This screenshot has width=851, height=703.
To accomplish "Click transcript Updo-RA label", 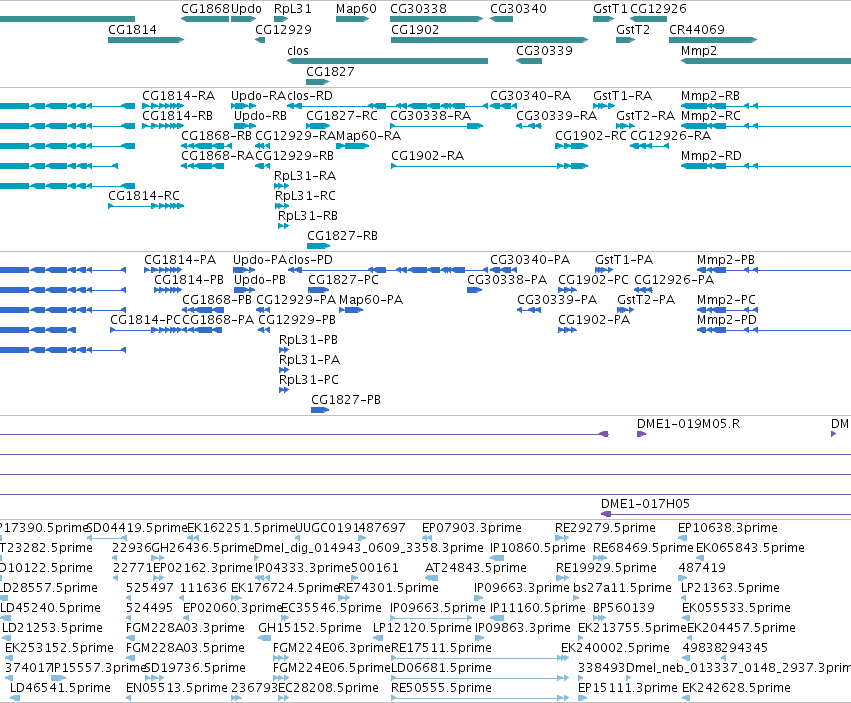I will pyautogui.click(x=258, y=96).
